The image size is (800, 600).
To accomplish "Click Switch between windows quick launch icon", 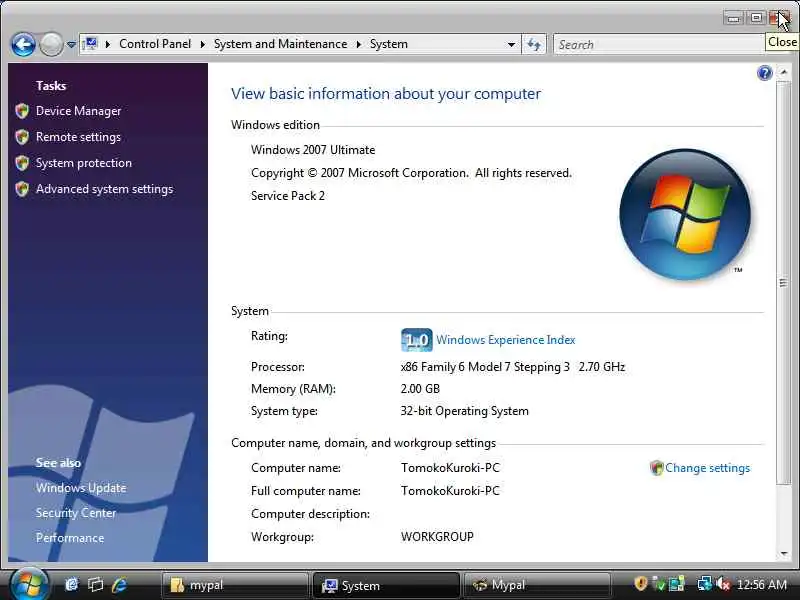I will [95, 584].
